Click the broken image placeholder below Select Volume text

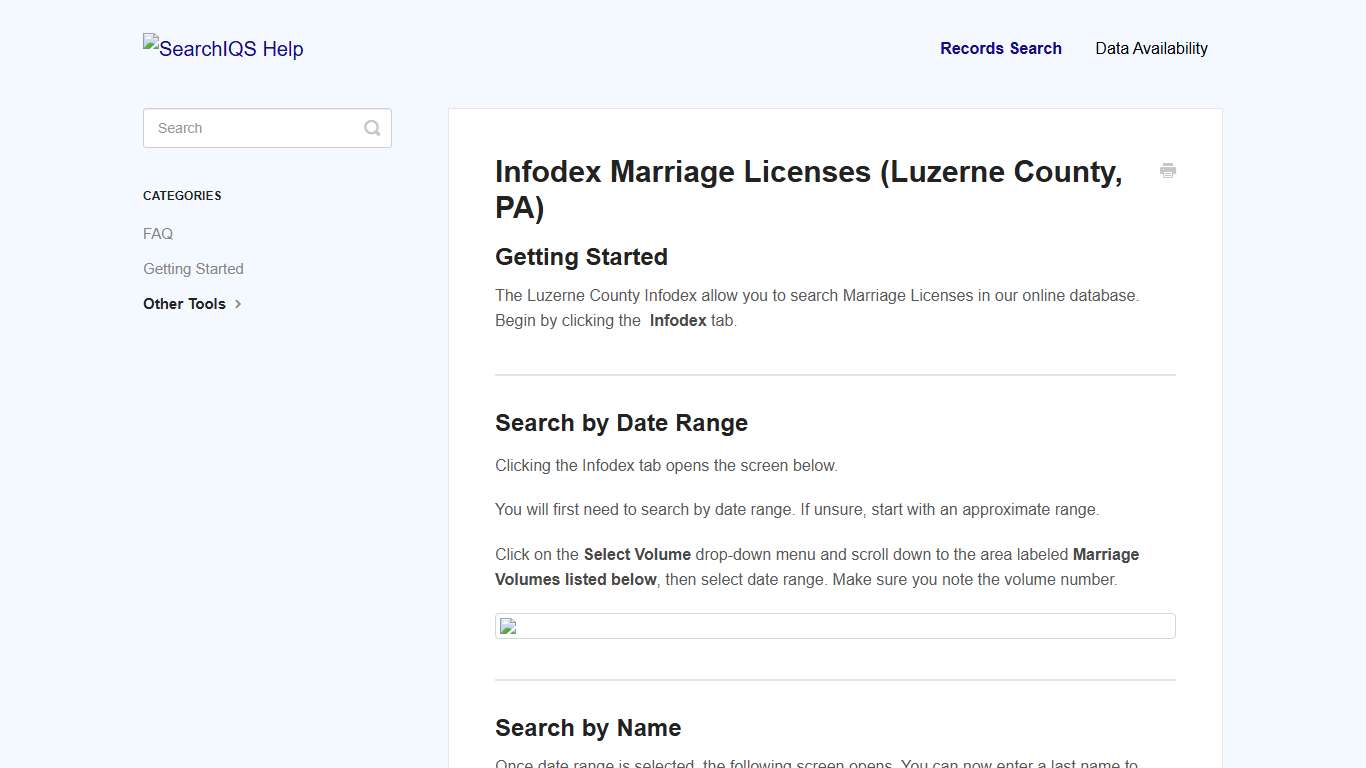pos(507,625)
